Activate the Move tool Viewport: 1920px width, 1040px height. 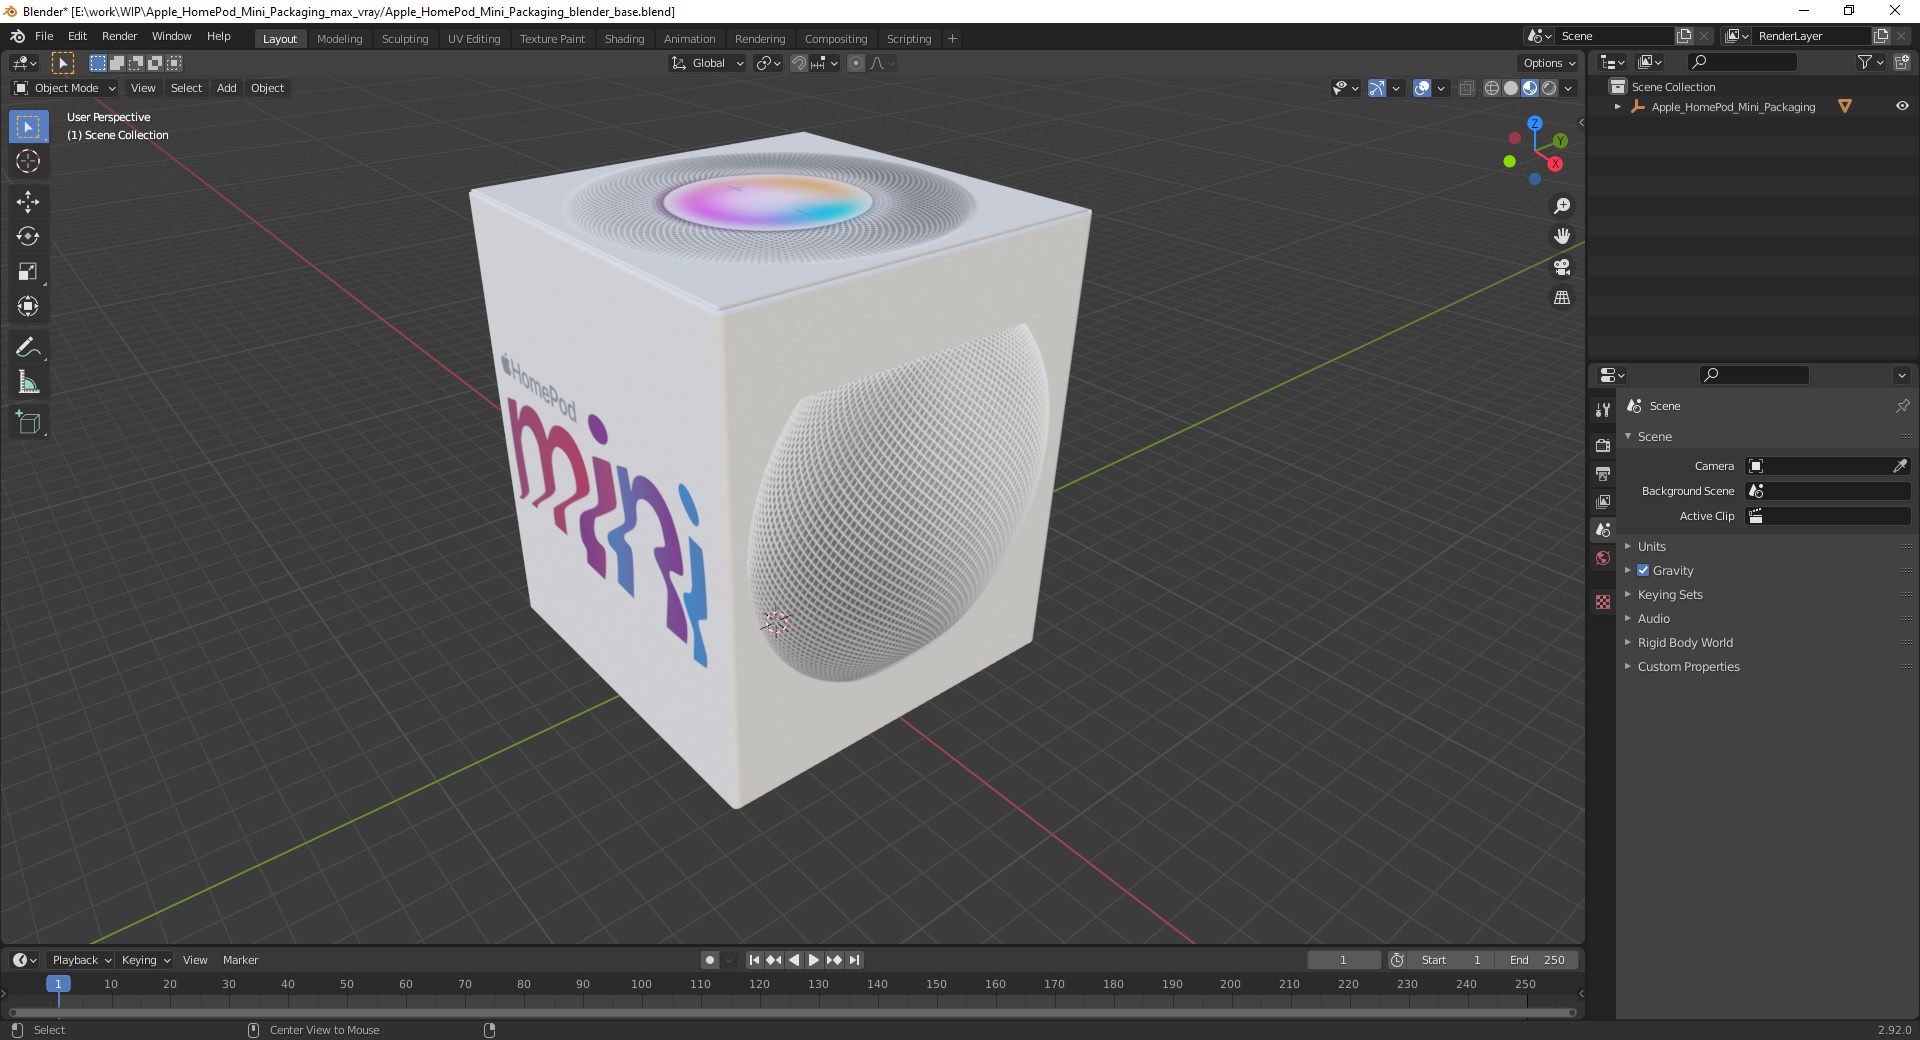tap(28, 202)
